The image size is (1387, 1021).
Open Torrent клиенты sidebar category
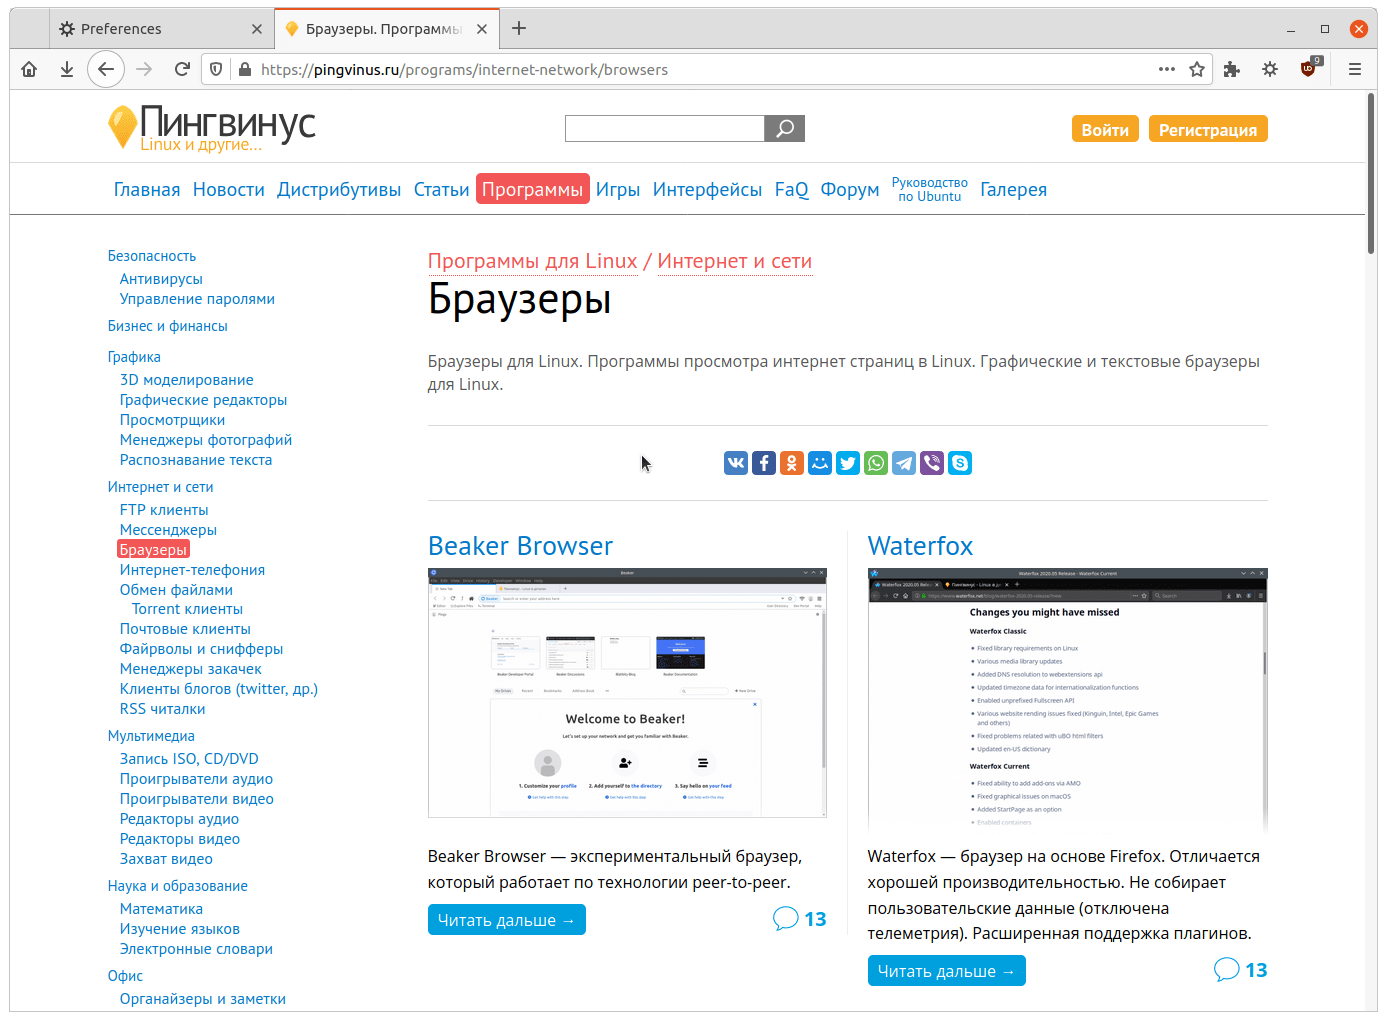click(187, 609)
